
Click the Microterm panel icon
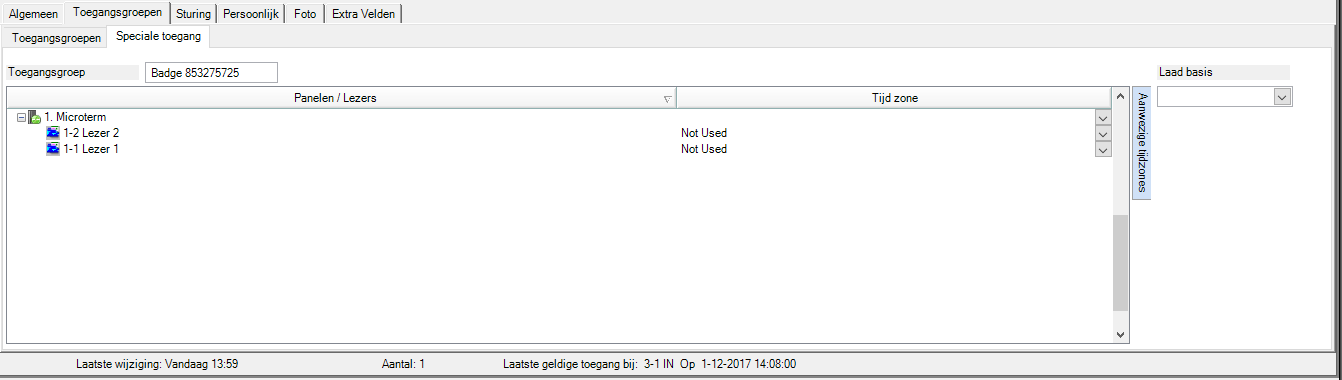click(x=34, y=117)
